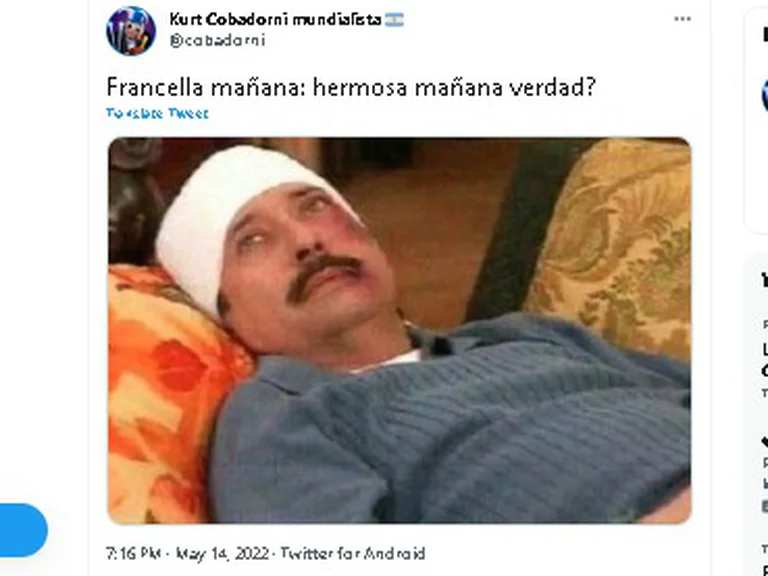Click the Argentina flag emoji beside the name
This screenshot has height=576, width=768.
pos(394,20)
